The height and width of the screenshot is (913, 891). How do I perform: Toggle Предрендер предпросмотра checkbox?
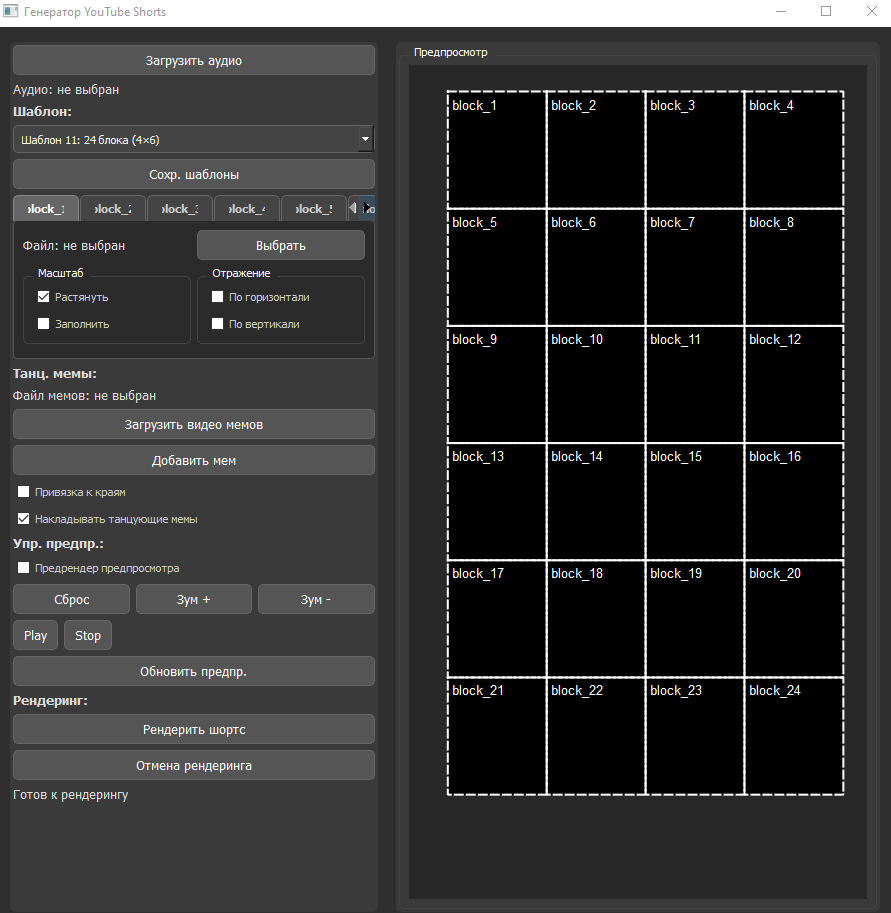(24, 568)
